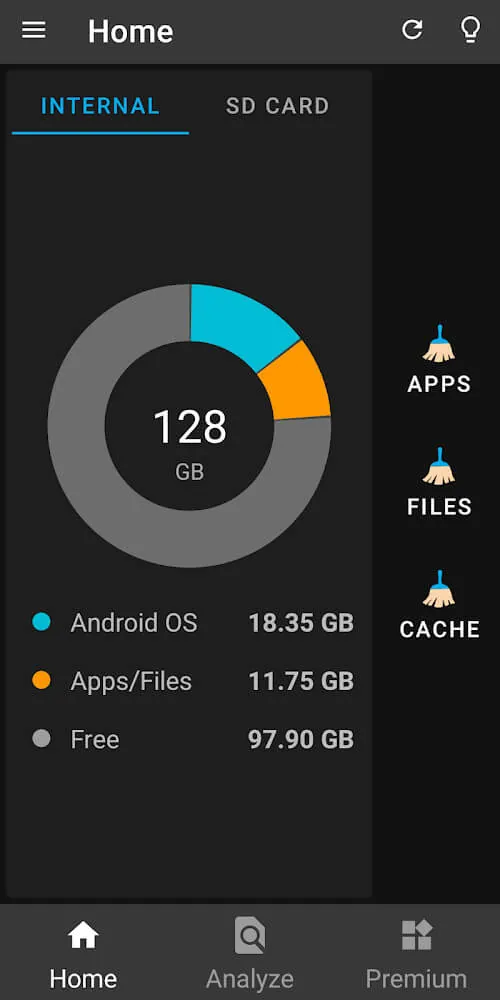500x1000 pixels.
Task: Select the INTERNAL storage tab
Action: click(x=100, y=106)
